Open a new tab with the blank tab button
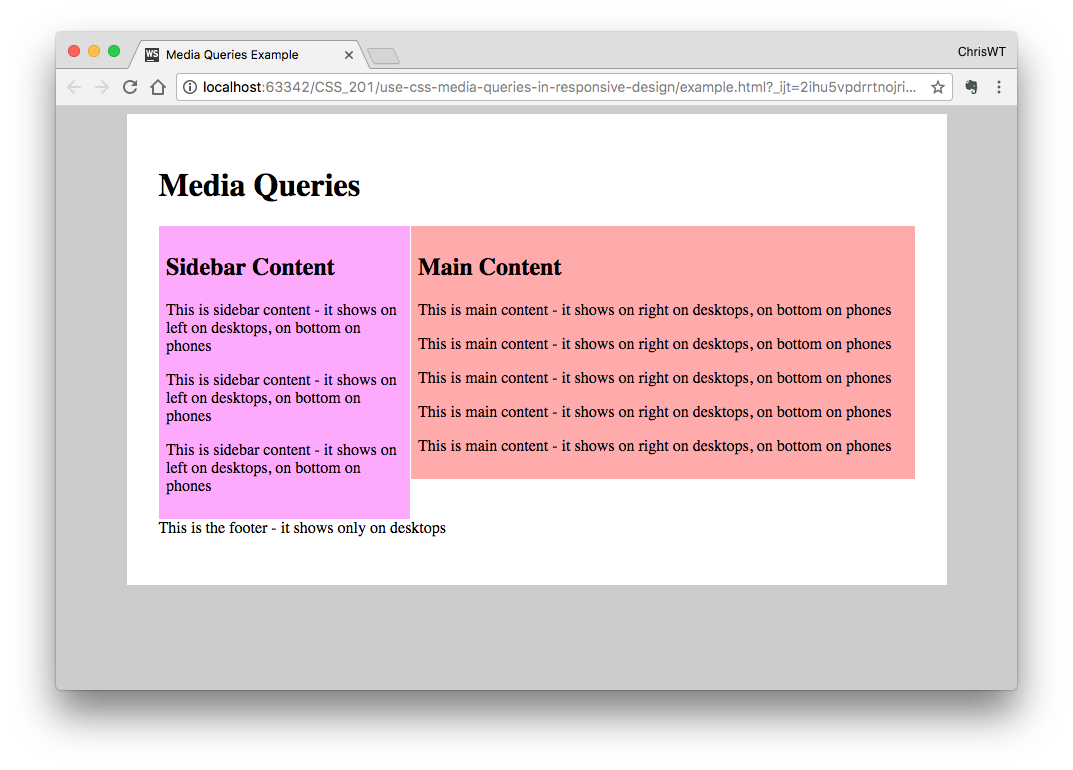 pyautogui.click(x=383, y=55)
